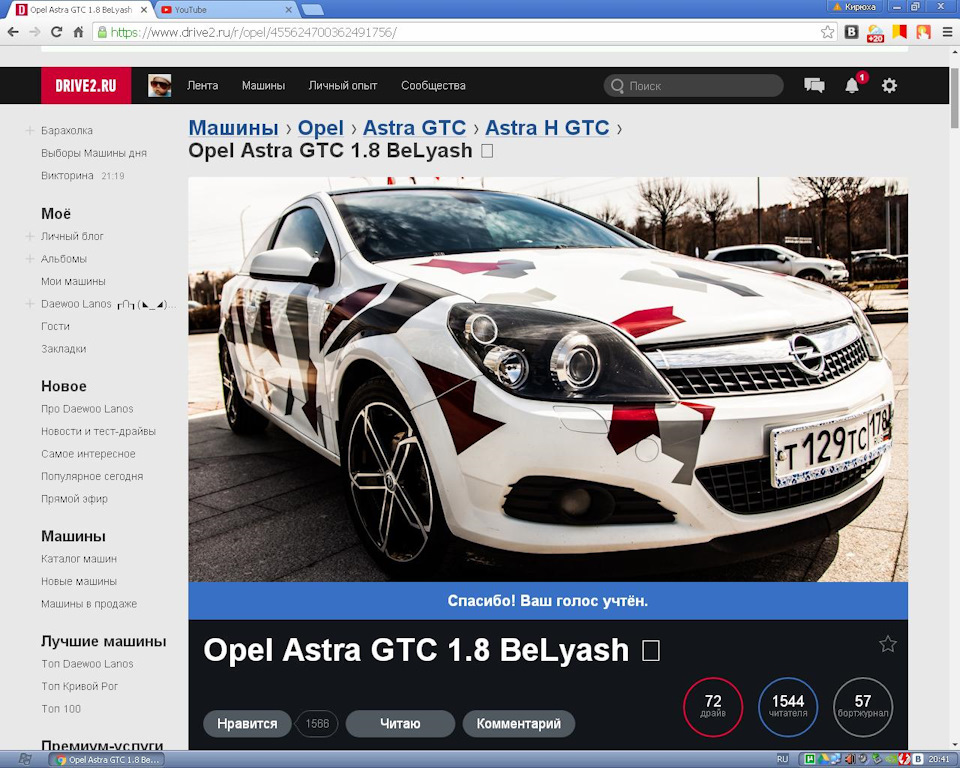Click the 1588 likes counter

pyautogui.click(x=317, y=724)
